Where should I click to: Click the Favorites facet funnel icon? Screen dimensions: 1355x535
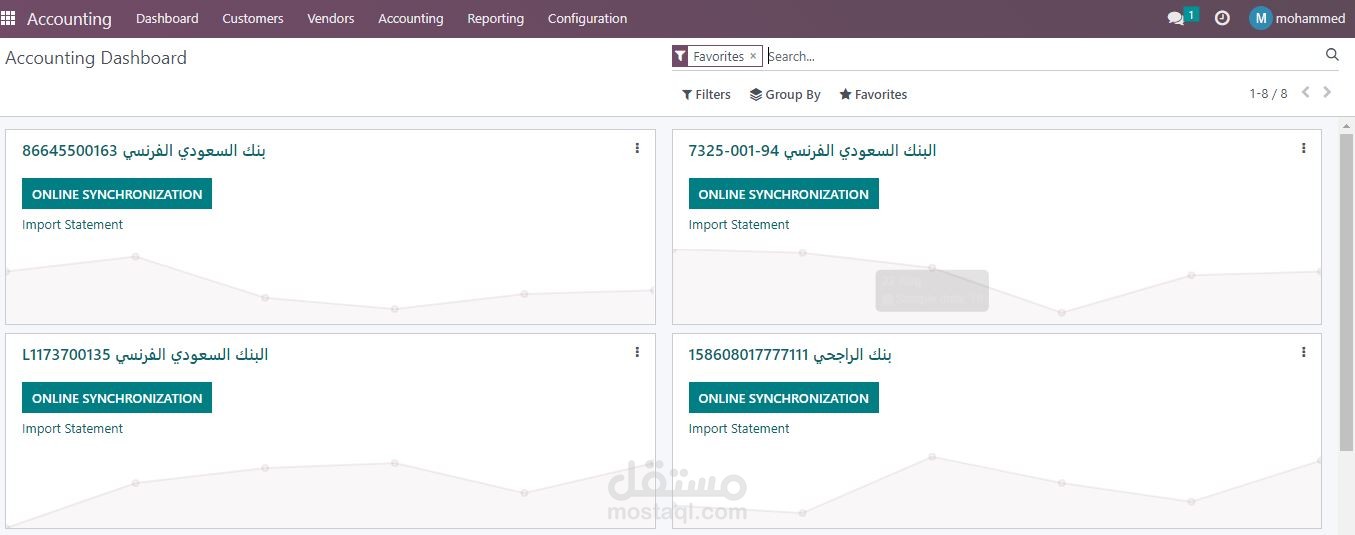(x=680, y=56)
